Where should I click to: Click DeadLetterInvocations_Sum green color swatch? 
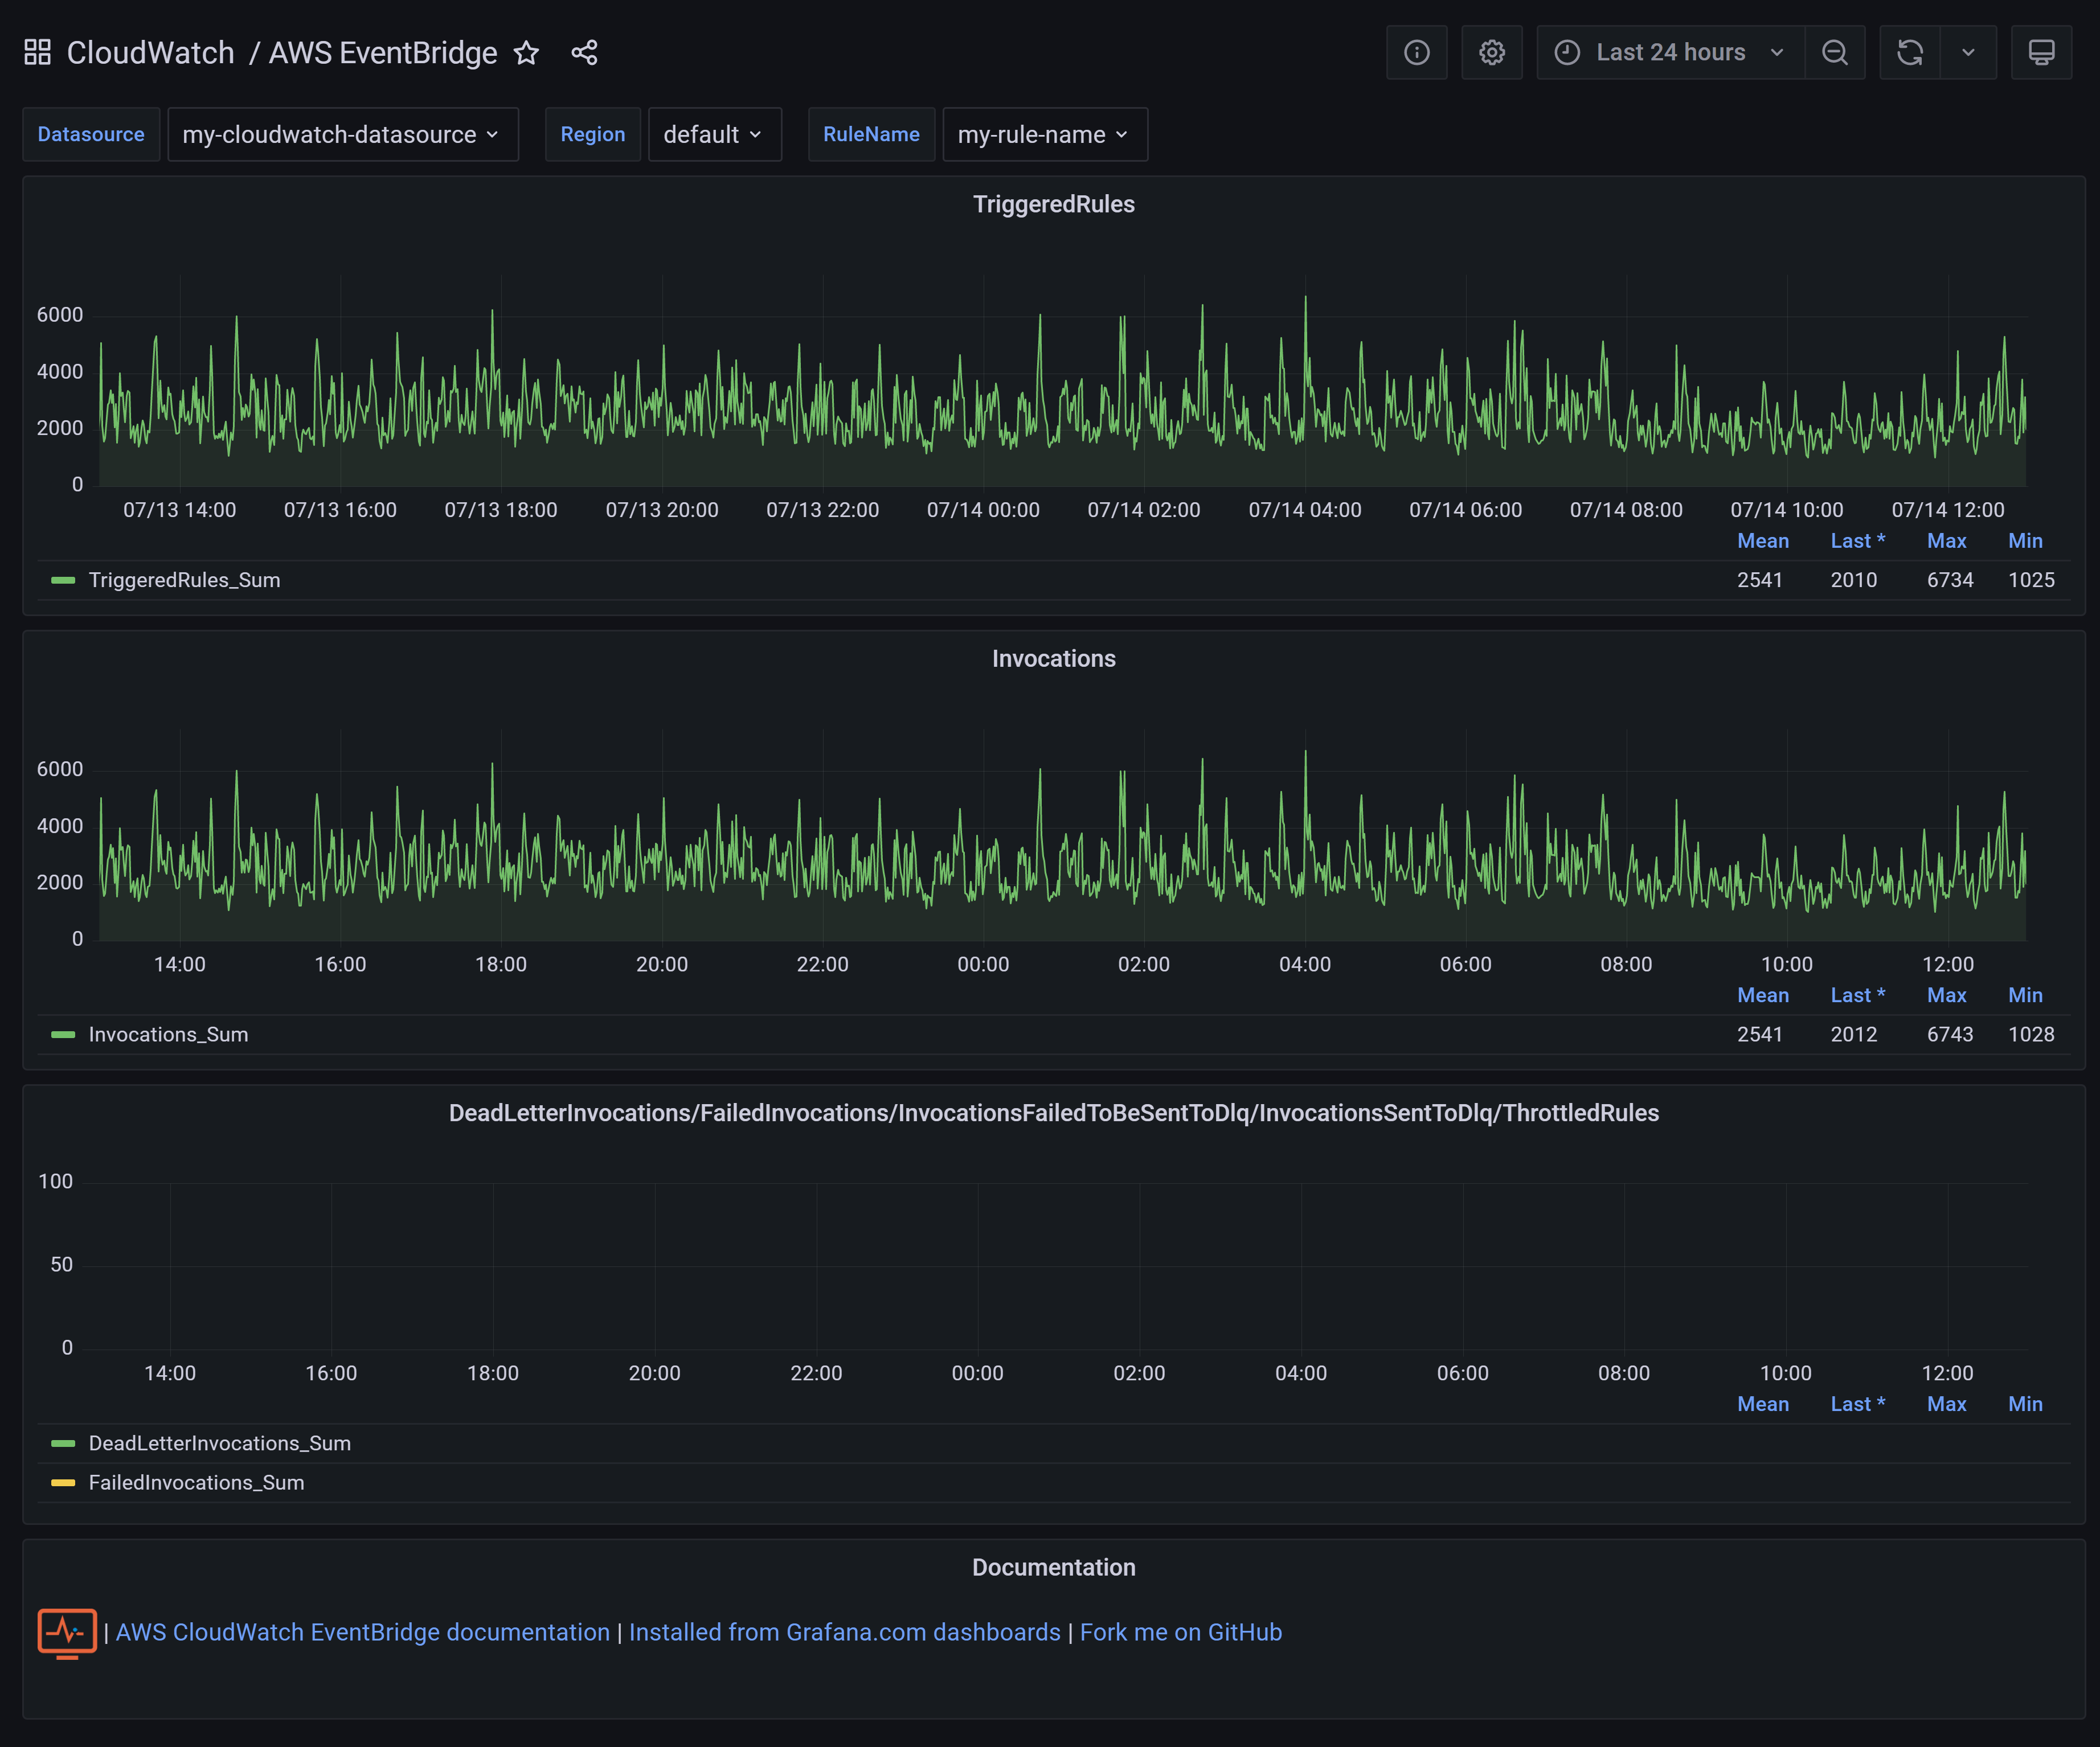(63, 1444)
